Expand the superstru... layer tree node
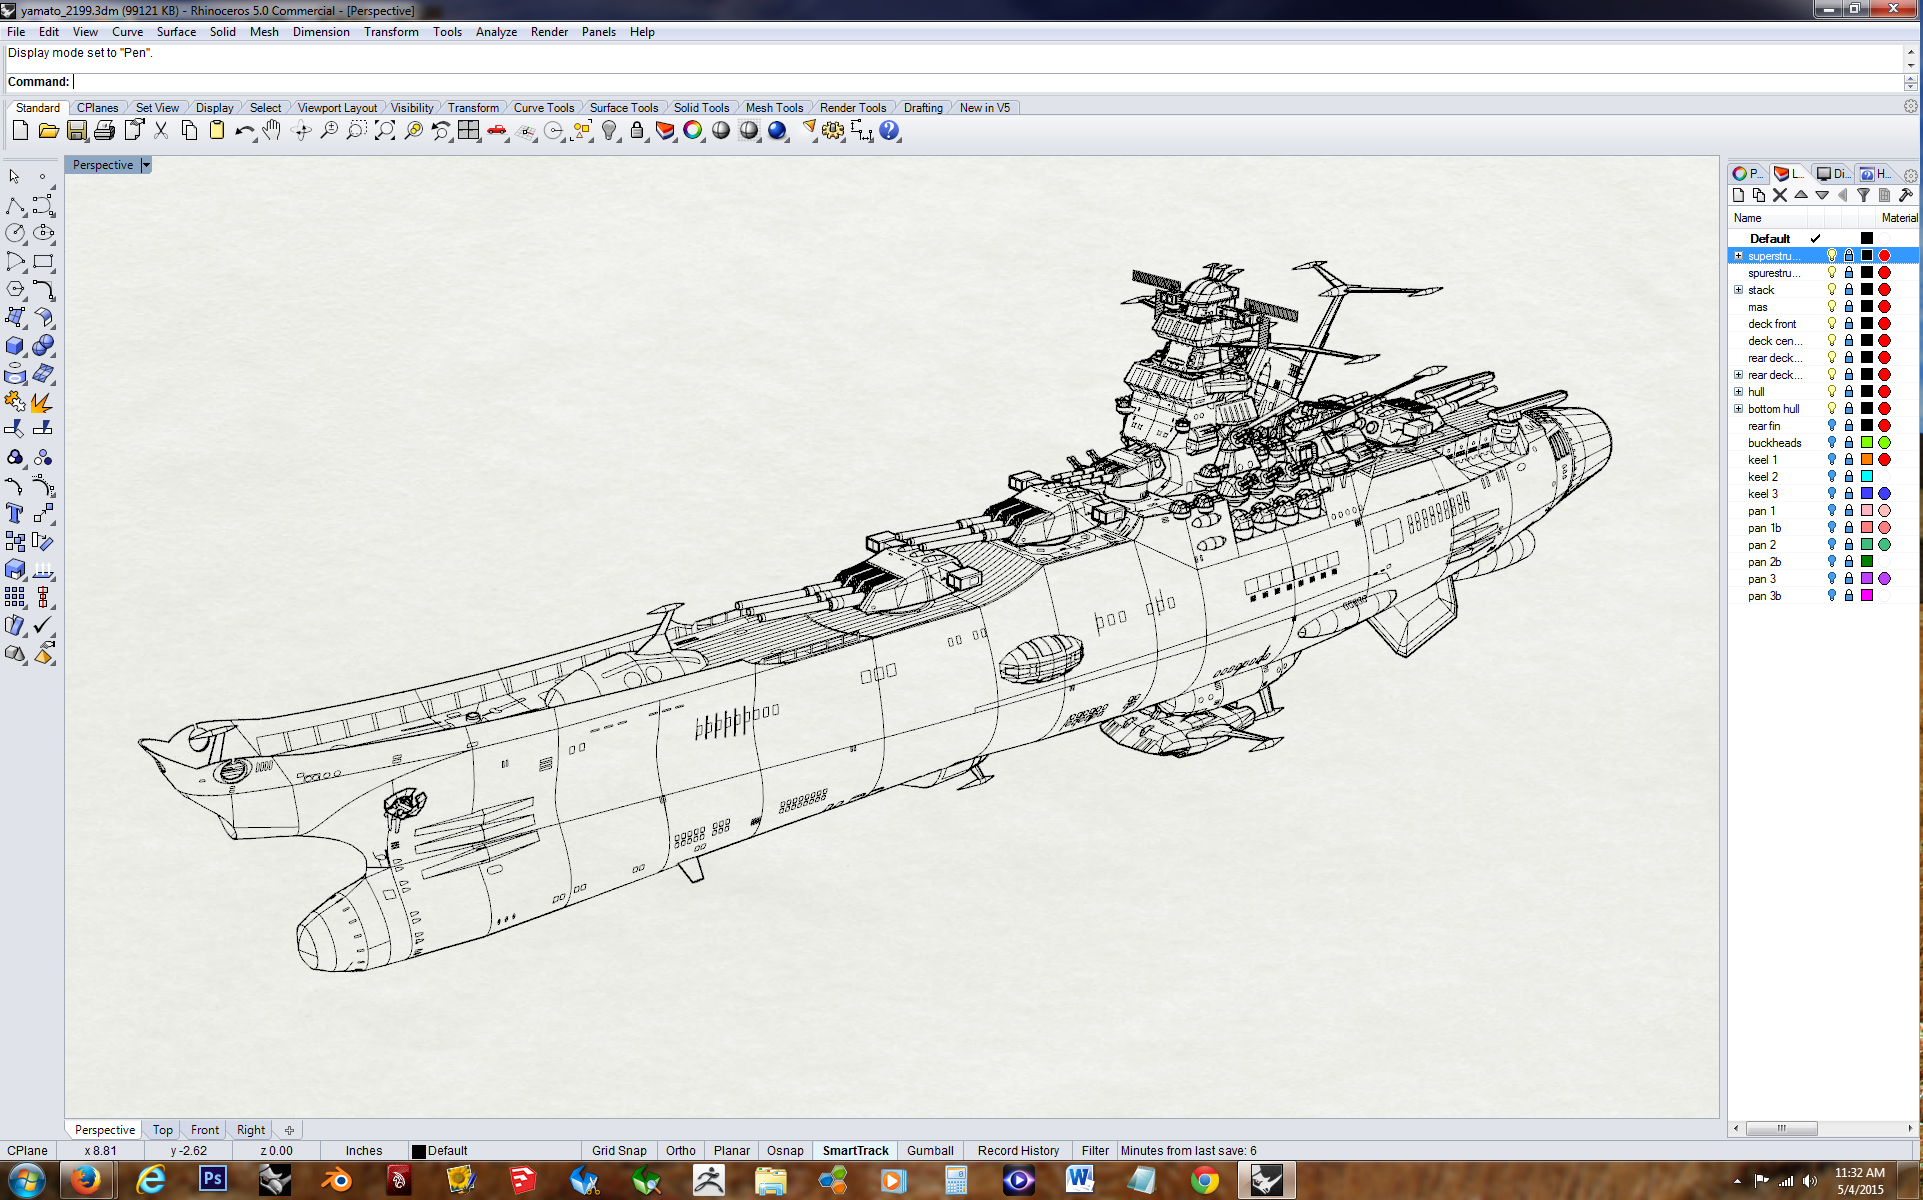Image resolution: width=1923 pixels, height=1200 pixels. 1739,256
